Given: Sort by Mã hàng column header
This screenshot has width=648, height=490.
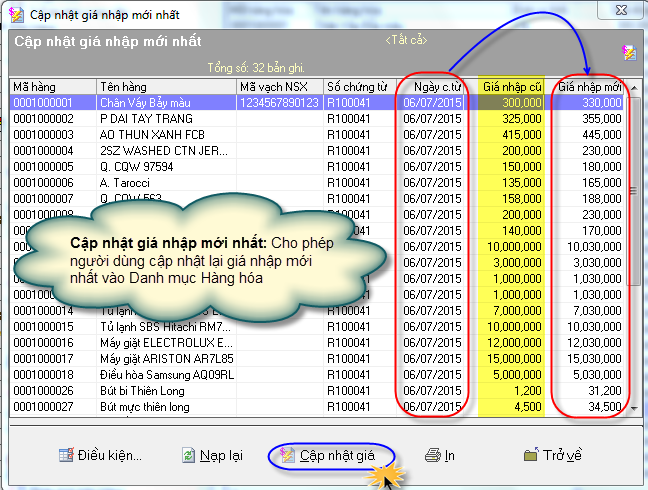Looking at the screenshot, I should (52, 87).
